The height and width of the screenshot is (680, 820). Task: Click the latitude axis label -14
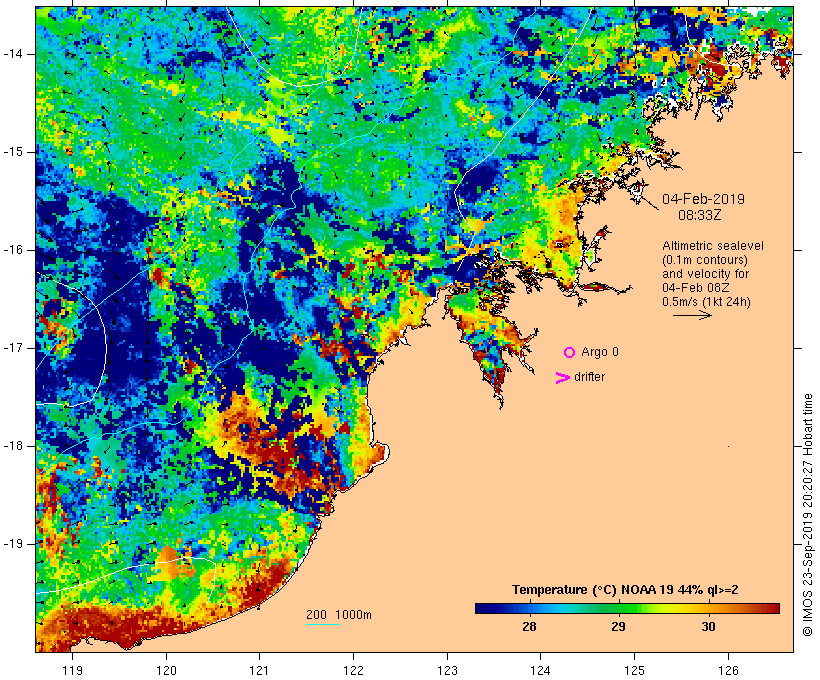pos(12,54)
